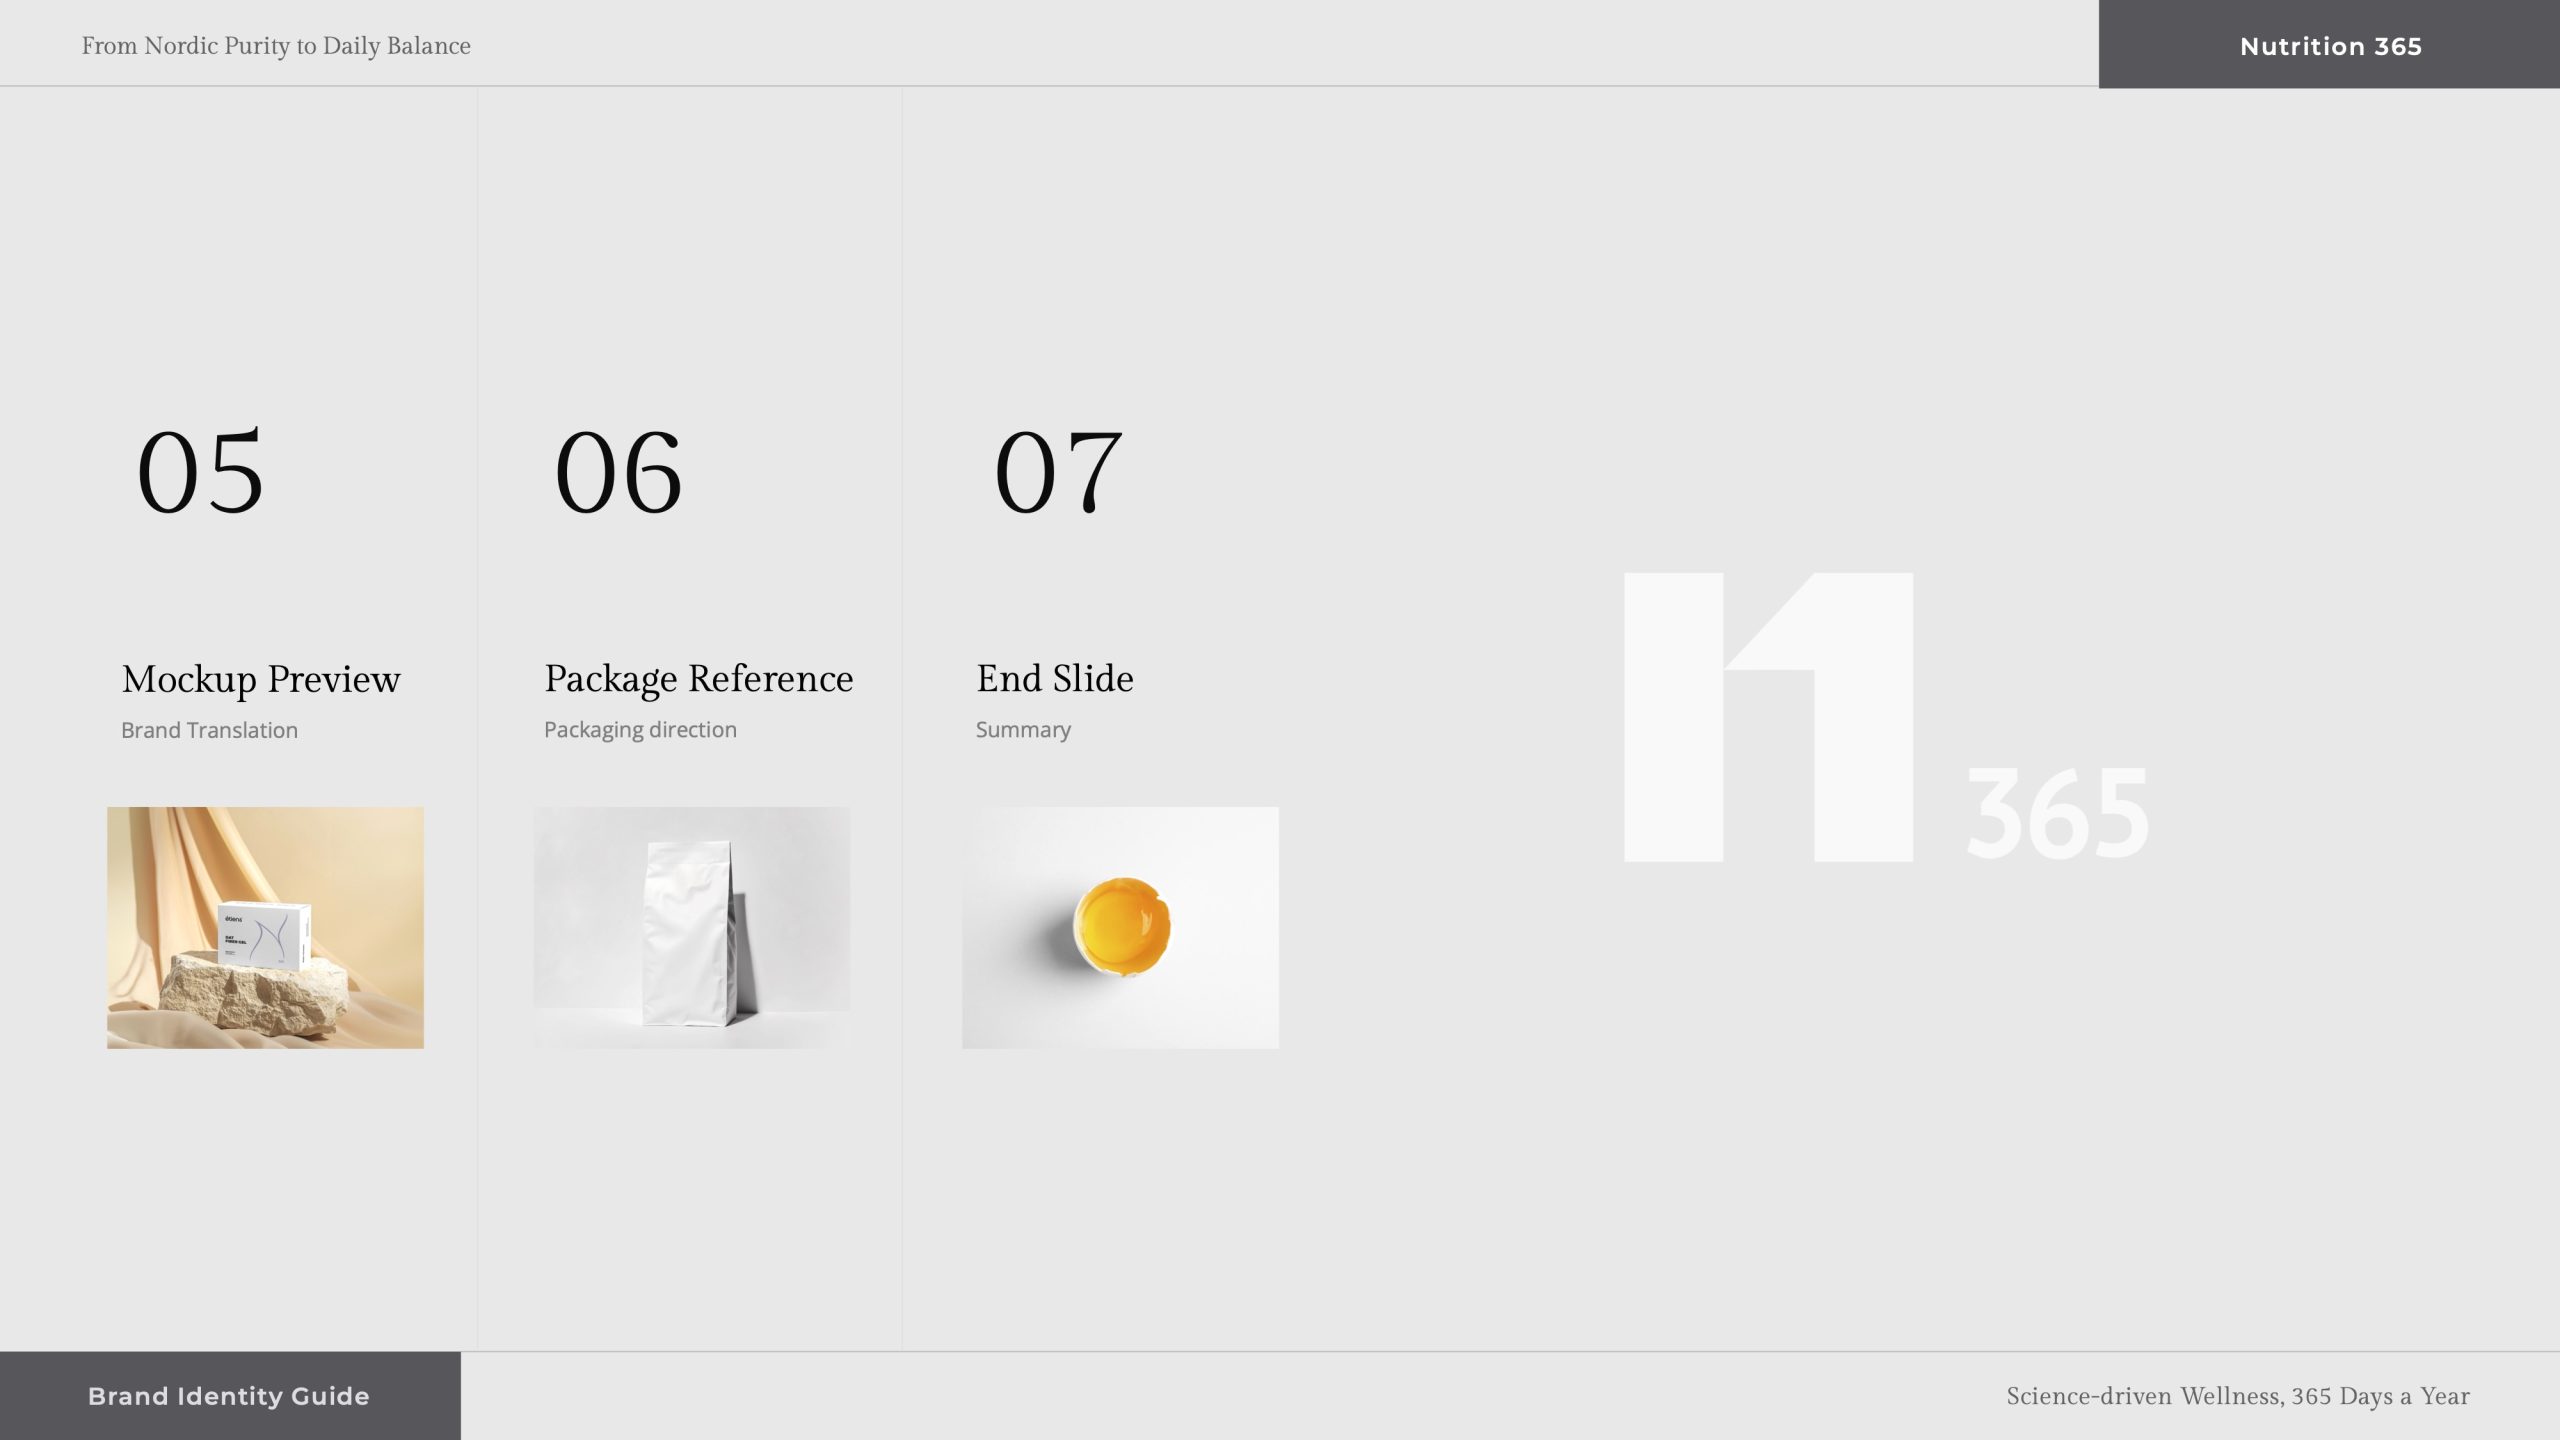Click the Packaging direction subtitle
Image resolution: width=2560 pixels, height=1440 pixels.
tap(640, 730)
